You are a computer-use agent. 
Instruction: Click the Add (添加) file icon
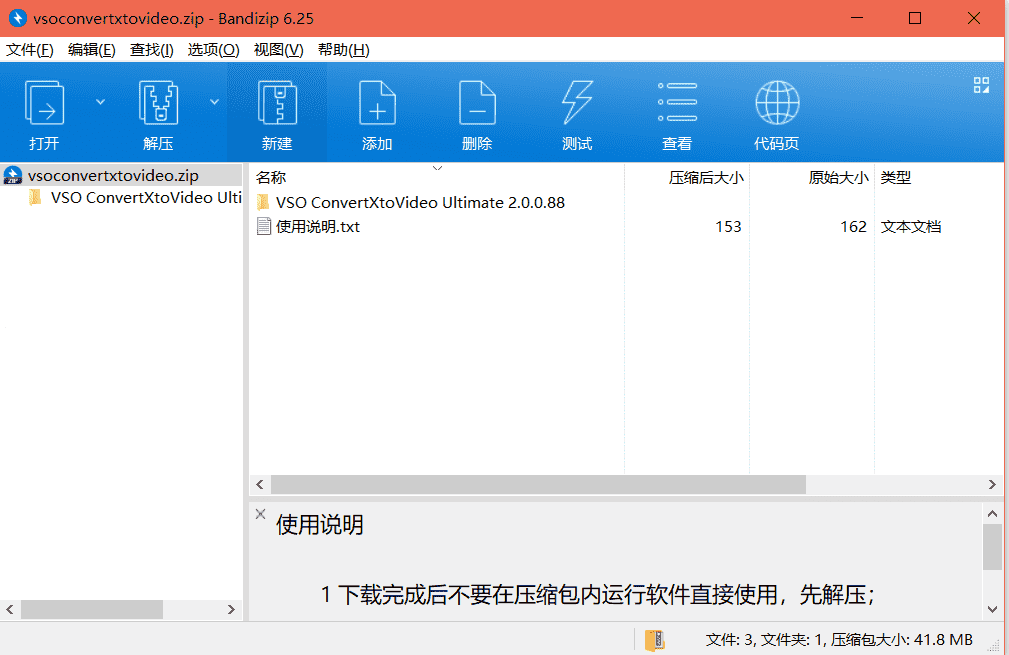(377, 103)
